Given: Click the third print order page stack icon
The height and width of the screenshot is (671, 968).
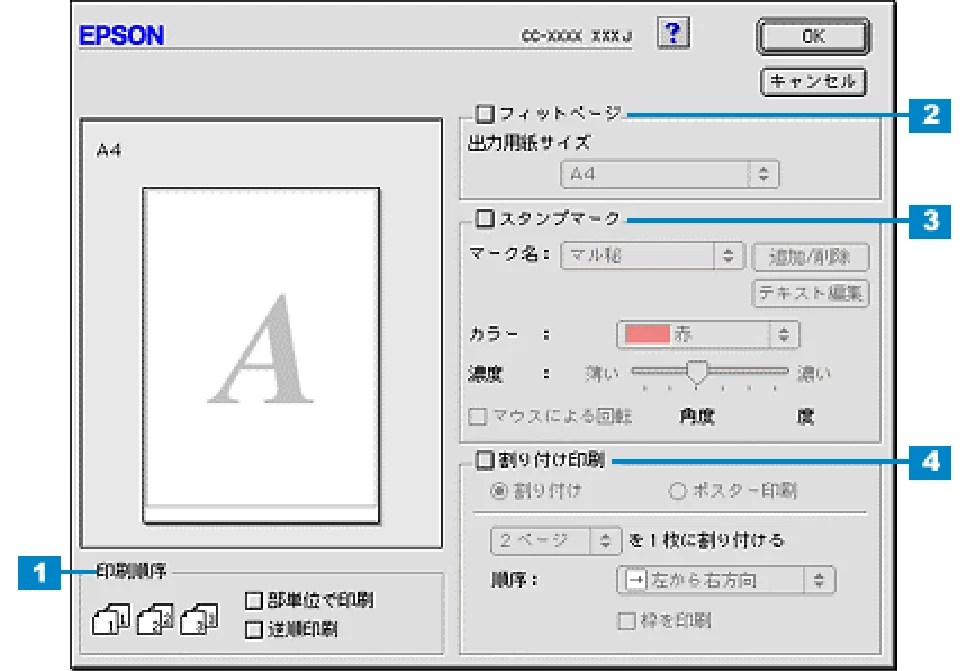Looking at the screenshot, I should pyautogui.click(x=199, y=619).
